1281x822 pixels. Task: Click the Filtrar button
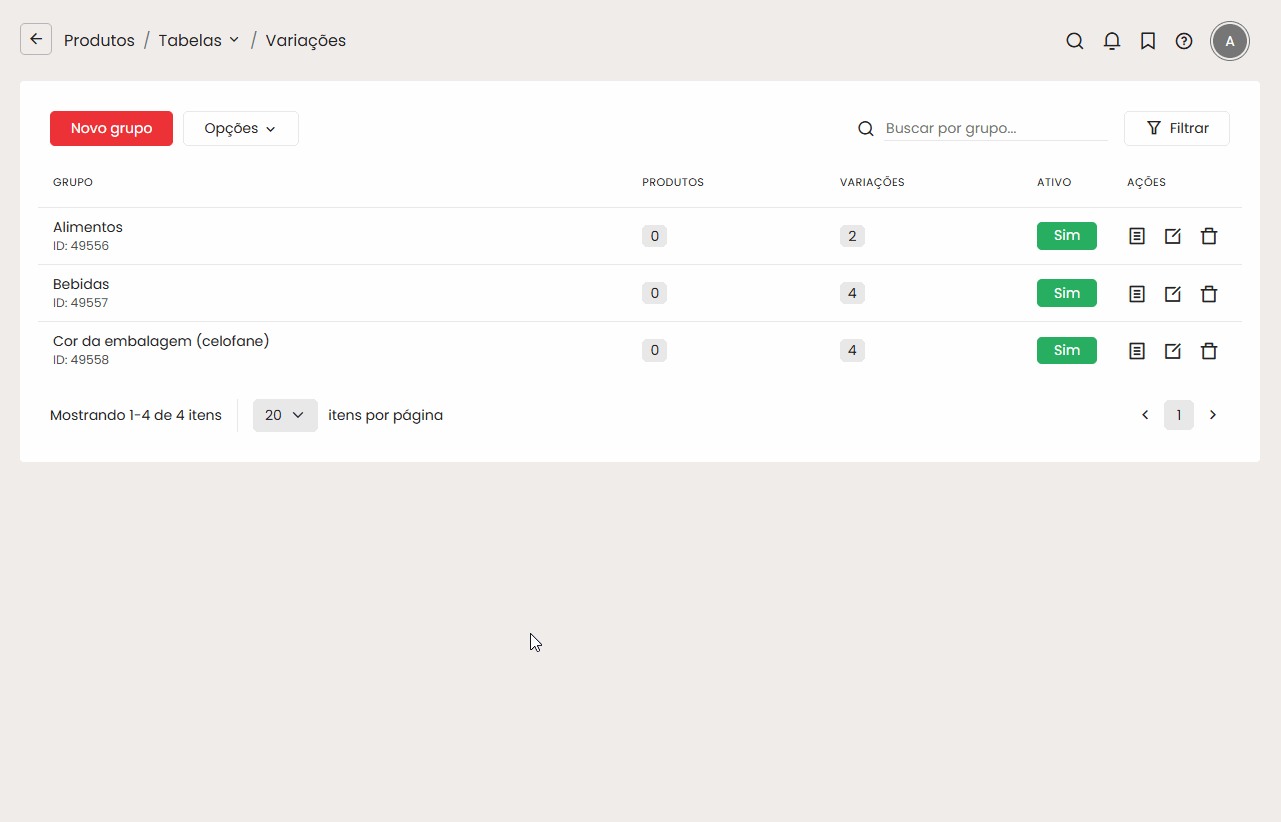[1177, 129]
